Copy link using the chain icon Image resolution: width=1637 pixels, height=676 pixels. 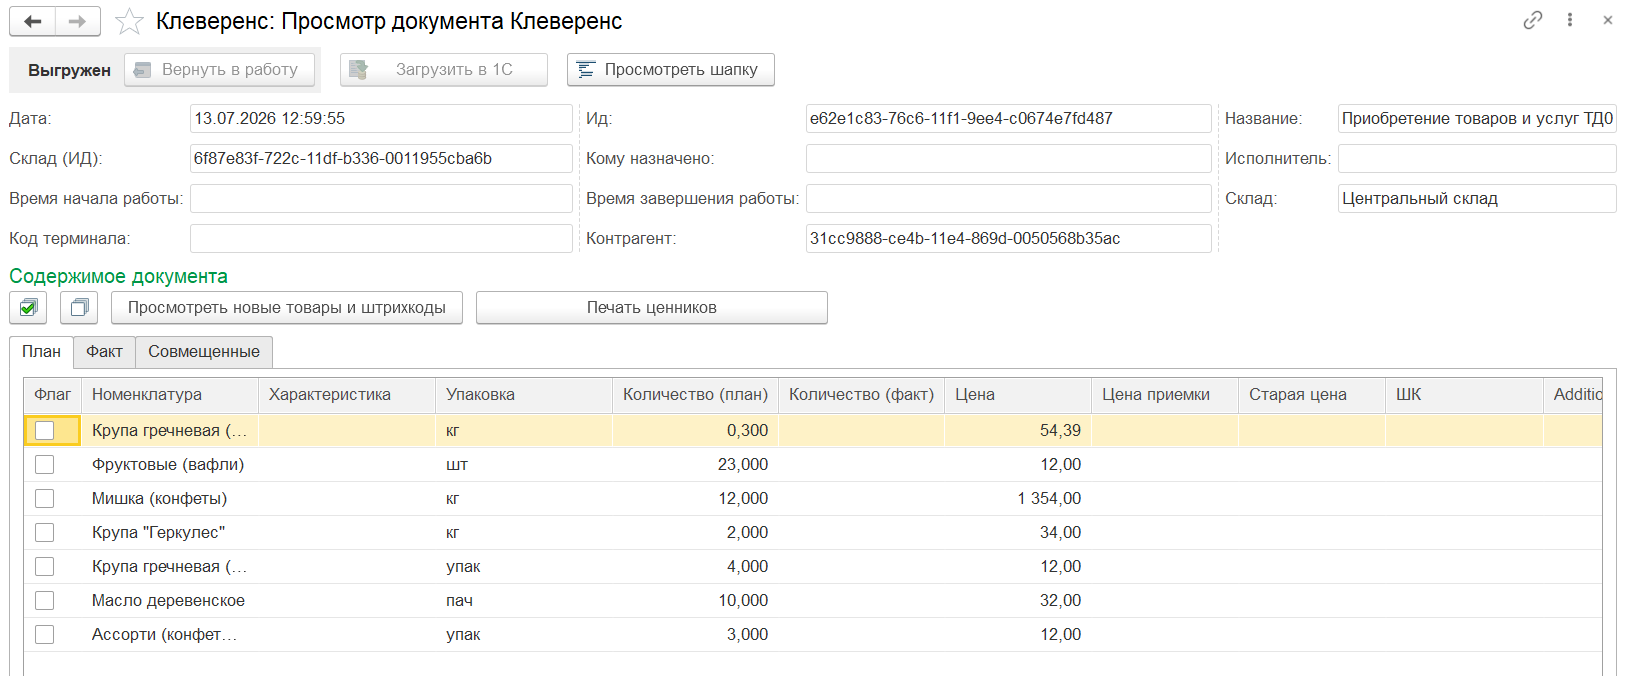[x=1533, y=20]
